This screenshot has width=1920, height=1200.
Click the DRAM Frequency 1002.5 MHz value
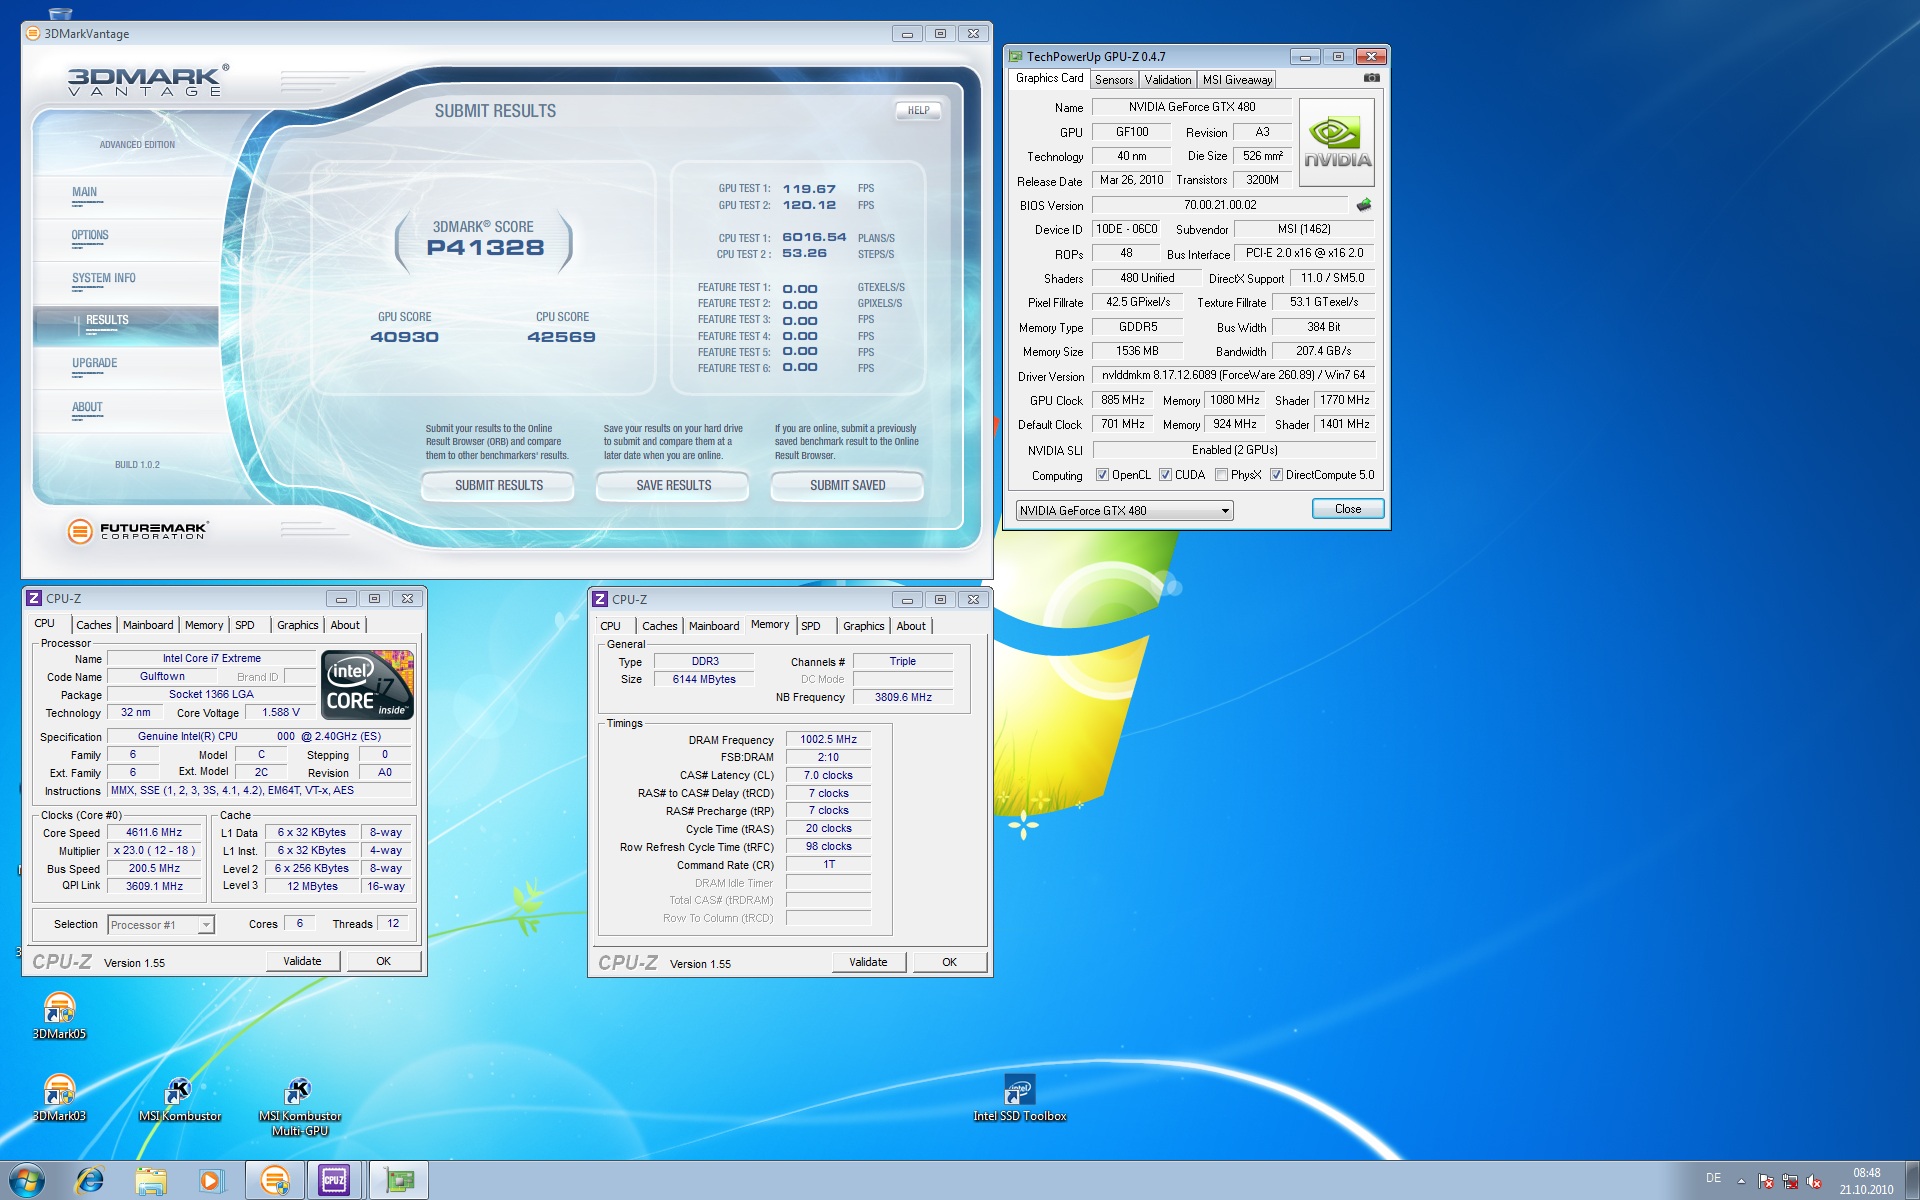pyautogui.click(x=829, y=740)
